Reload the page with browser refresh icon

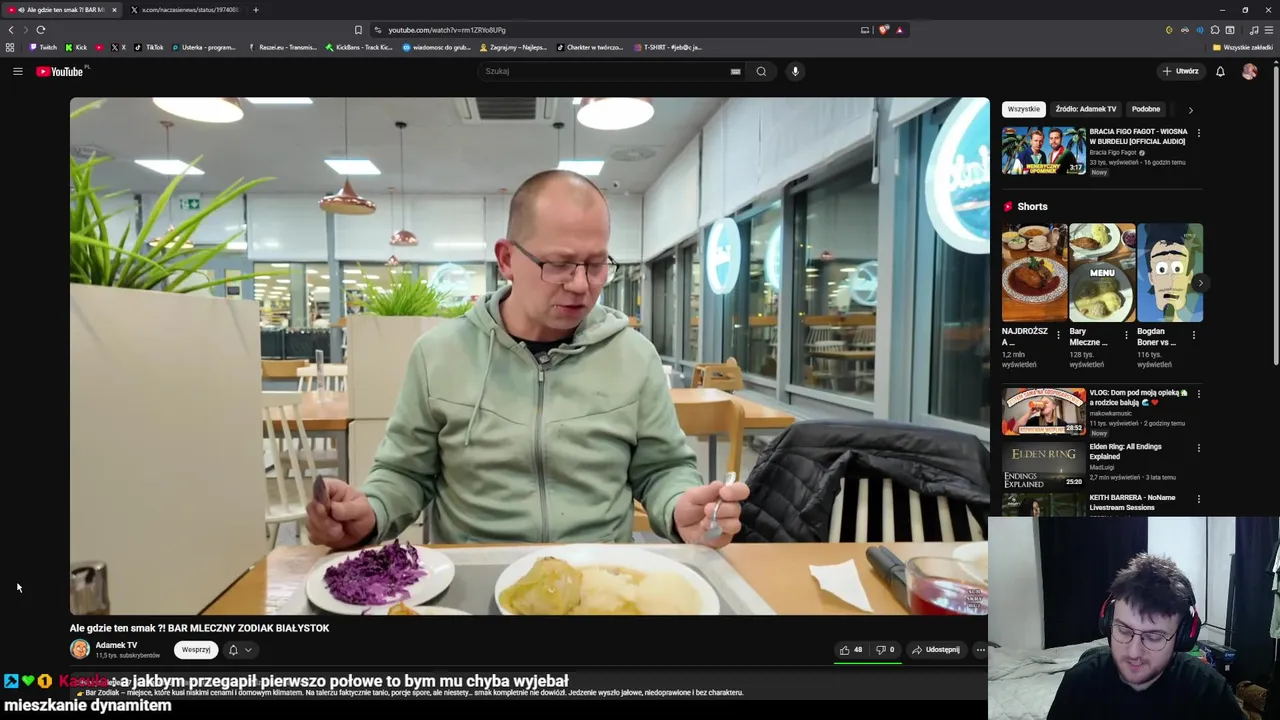click(x=41, y=30)
